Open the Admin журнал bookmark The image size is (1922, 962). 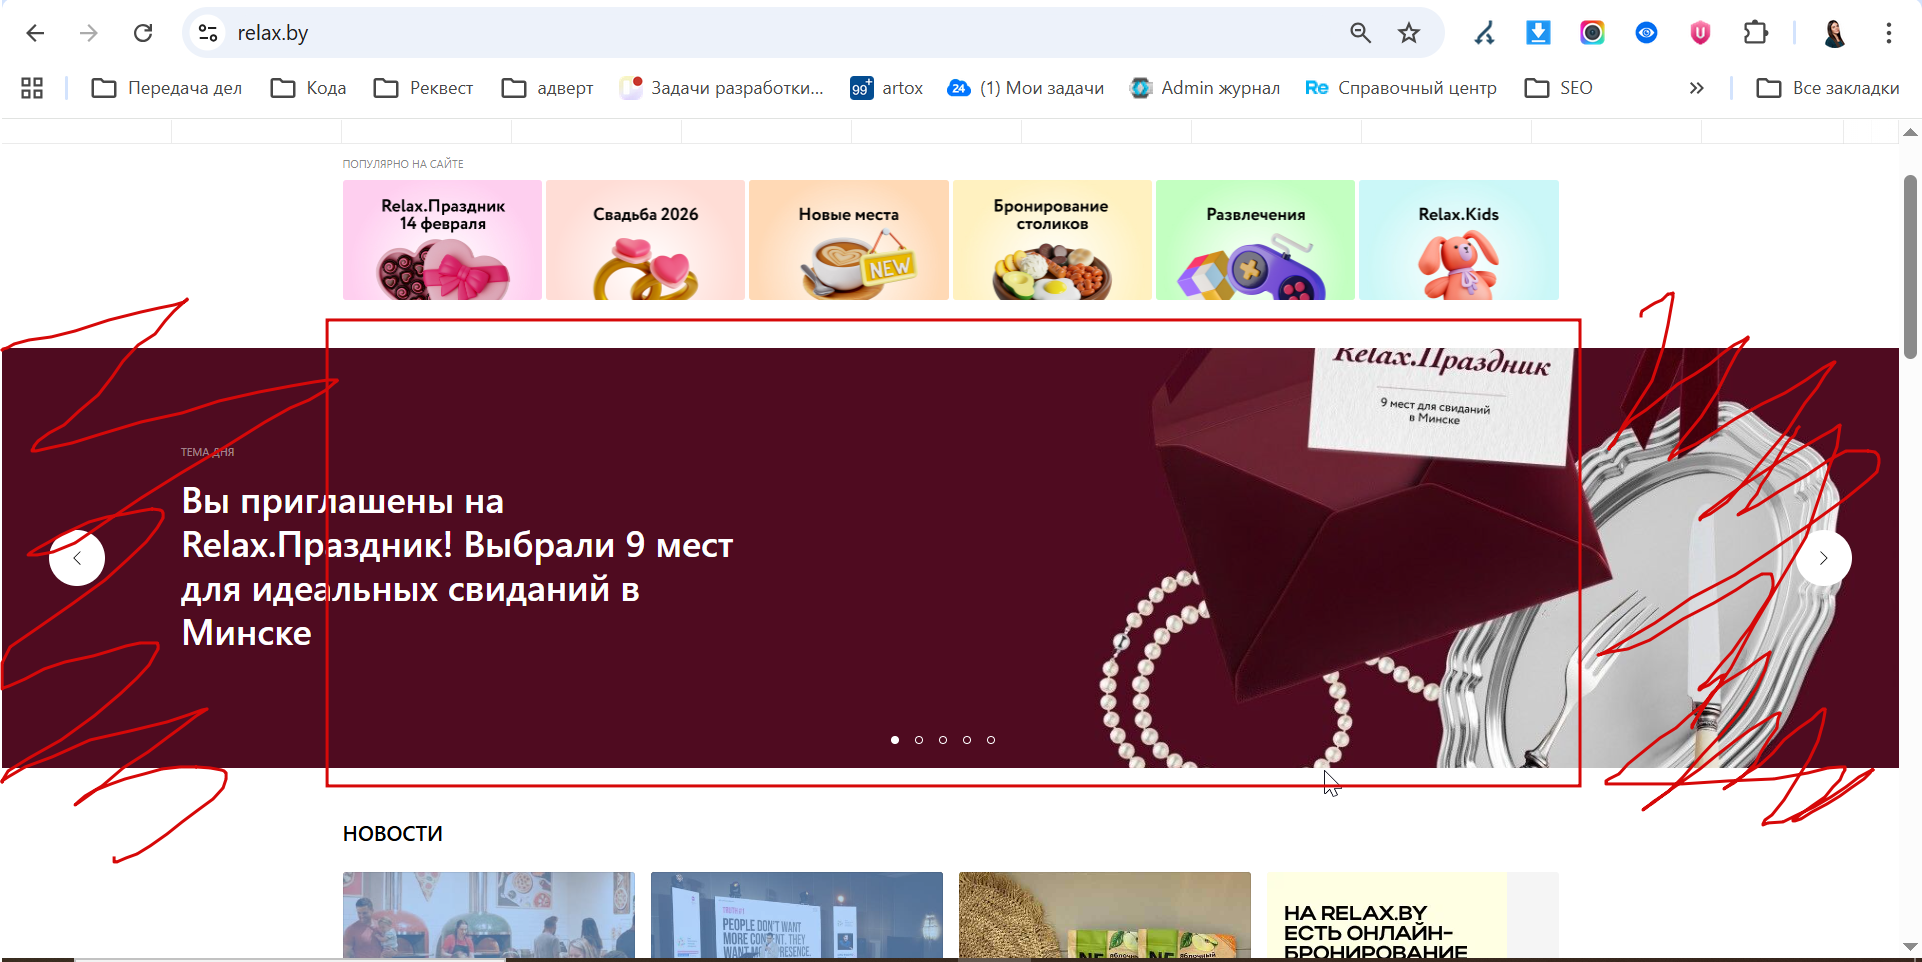point(1205,88)
